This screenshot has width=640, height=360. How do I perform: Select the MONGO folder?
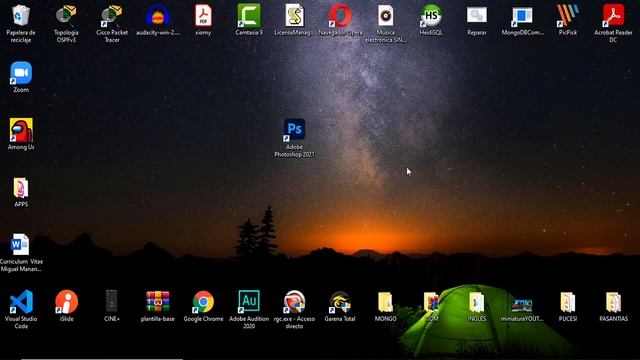click(x=385, y=302)
